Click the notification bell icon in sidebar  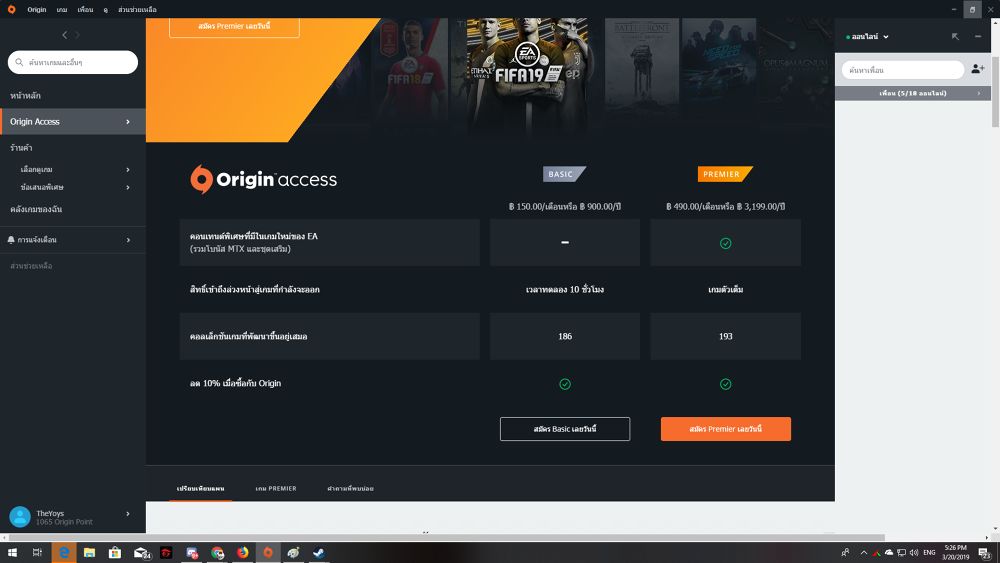pyautogui.click(x=11, y=240)
